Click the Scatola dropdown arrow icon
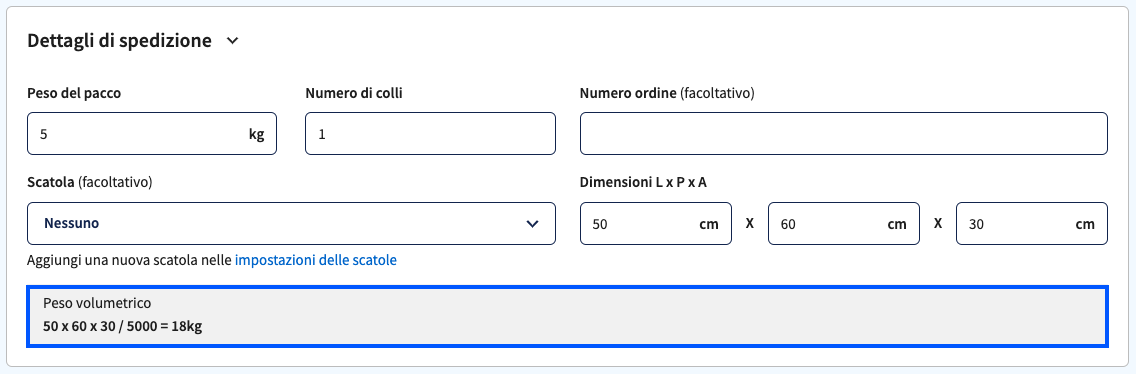Screen dimensions: 1136x374 click(x=532, y=224)
